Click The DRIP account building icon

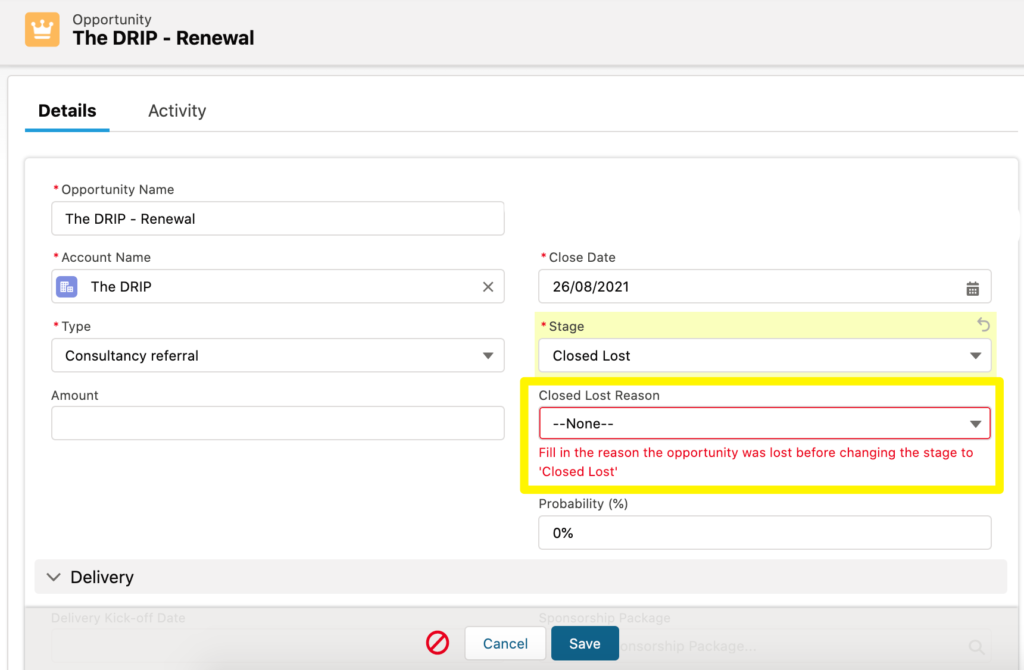[x=67, y=287]
